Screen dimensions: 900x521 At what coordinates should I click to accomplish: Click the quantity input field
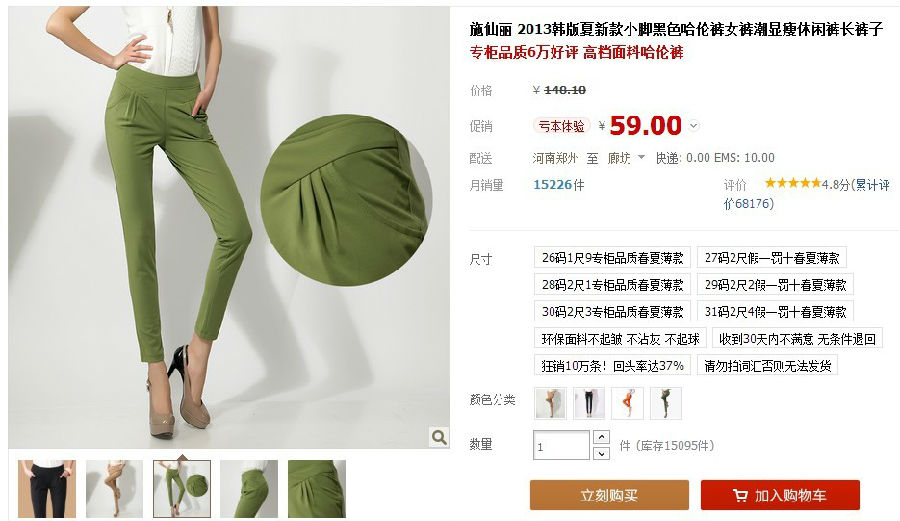(x=561, y=446)
